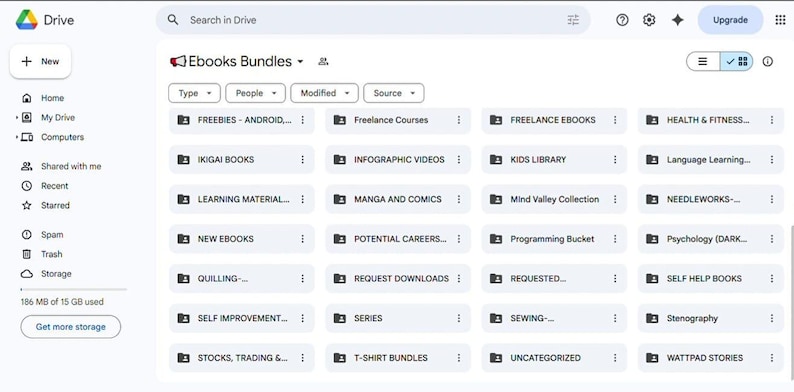Image resolution: width=794 pixels, height=392 pixels.
Task: Open more actions for Stenography folder
Action: [772, 318]
